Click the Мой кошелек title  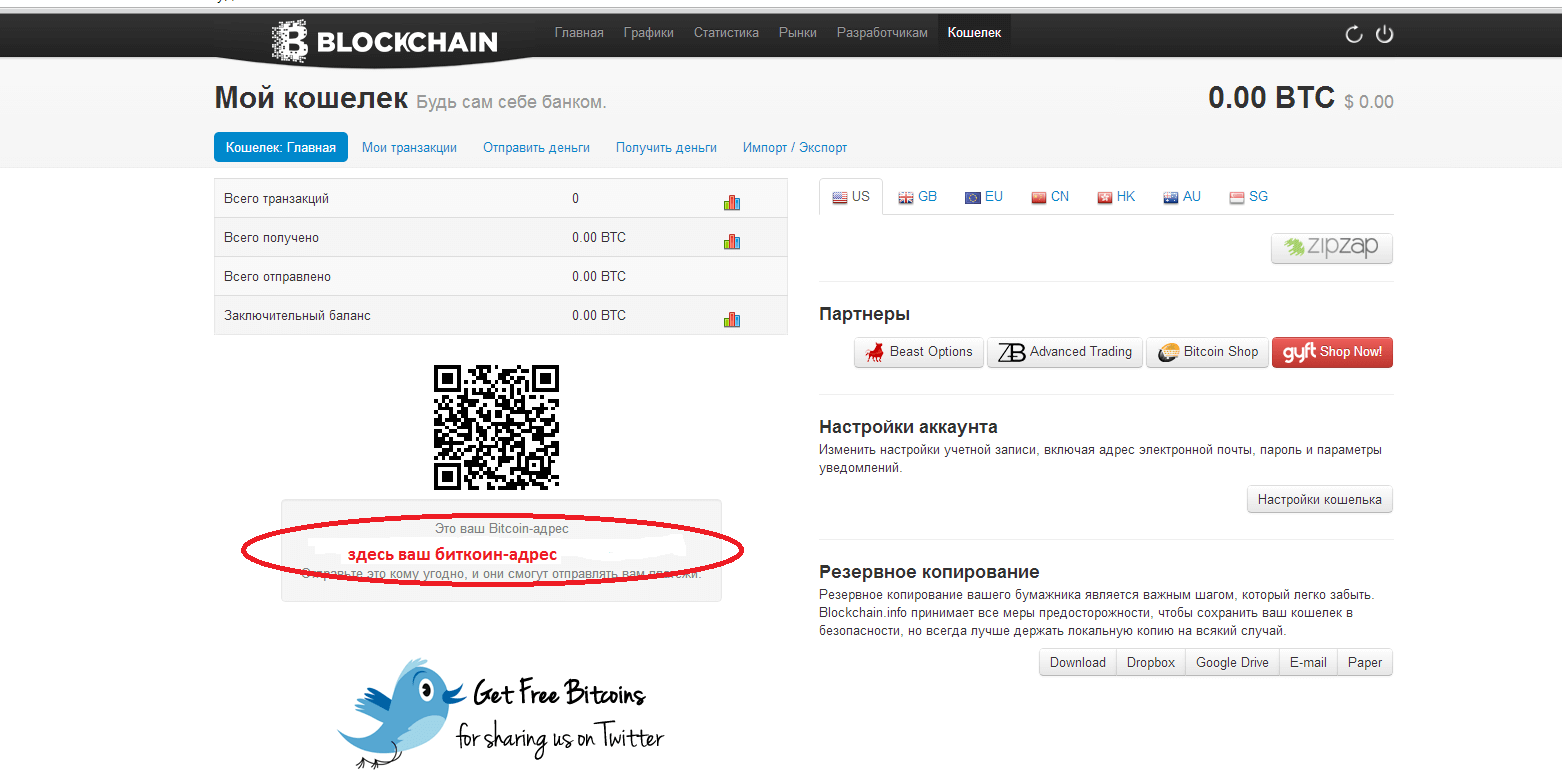[311, 98]
